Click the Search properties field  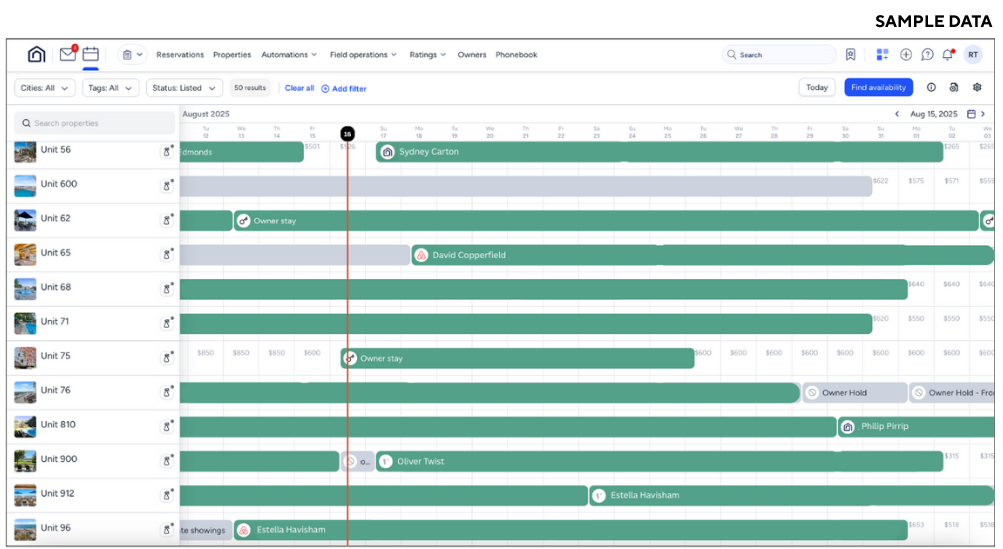[96, 123]
